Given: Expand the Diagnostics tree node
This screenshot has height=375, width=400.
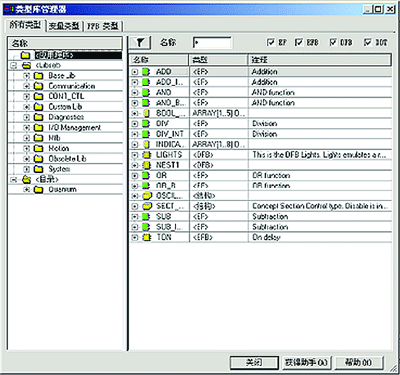Looking at the screenshot, I should pyautogui.click(x=27, y=117).
